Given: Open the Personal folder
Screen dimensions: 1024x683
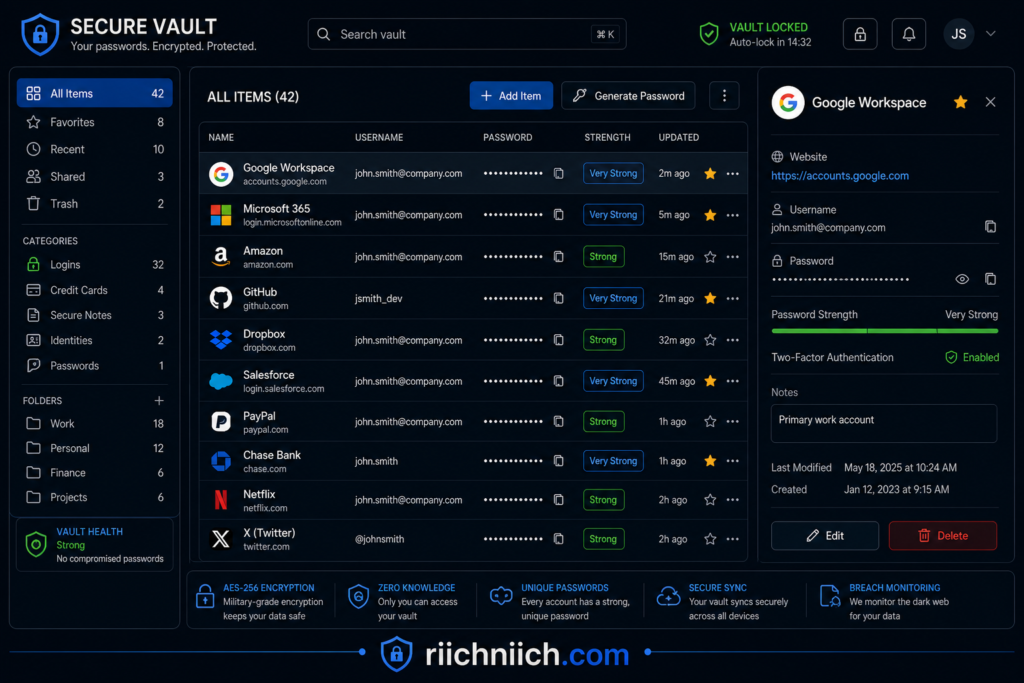Looking at the screenshot, I should click(95, 449).
